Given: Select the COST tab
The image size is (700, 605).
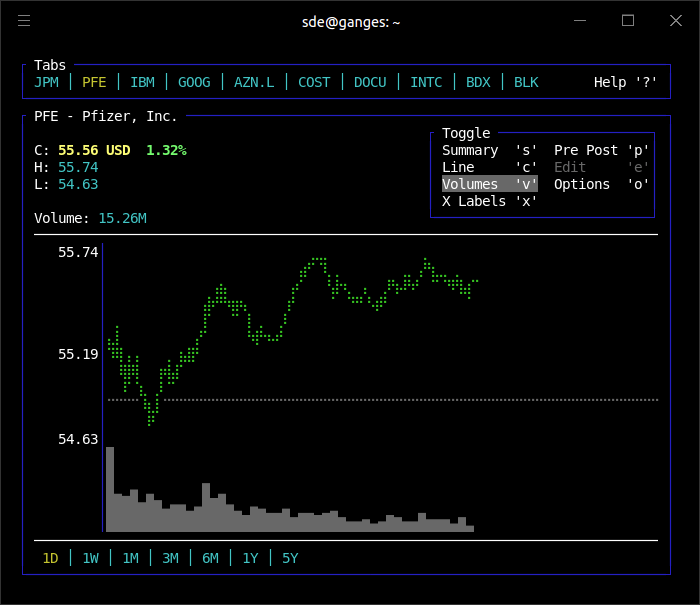Looking at the screenshot, I should (314, 83).
